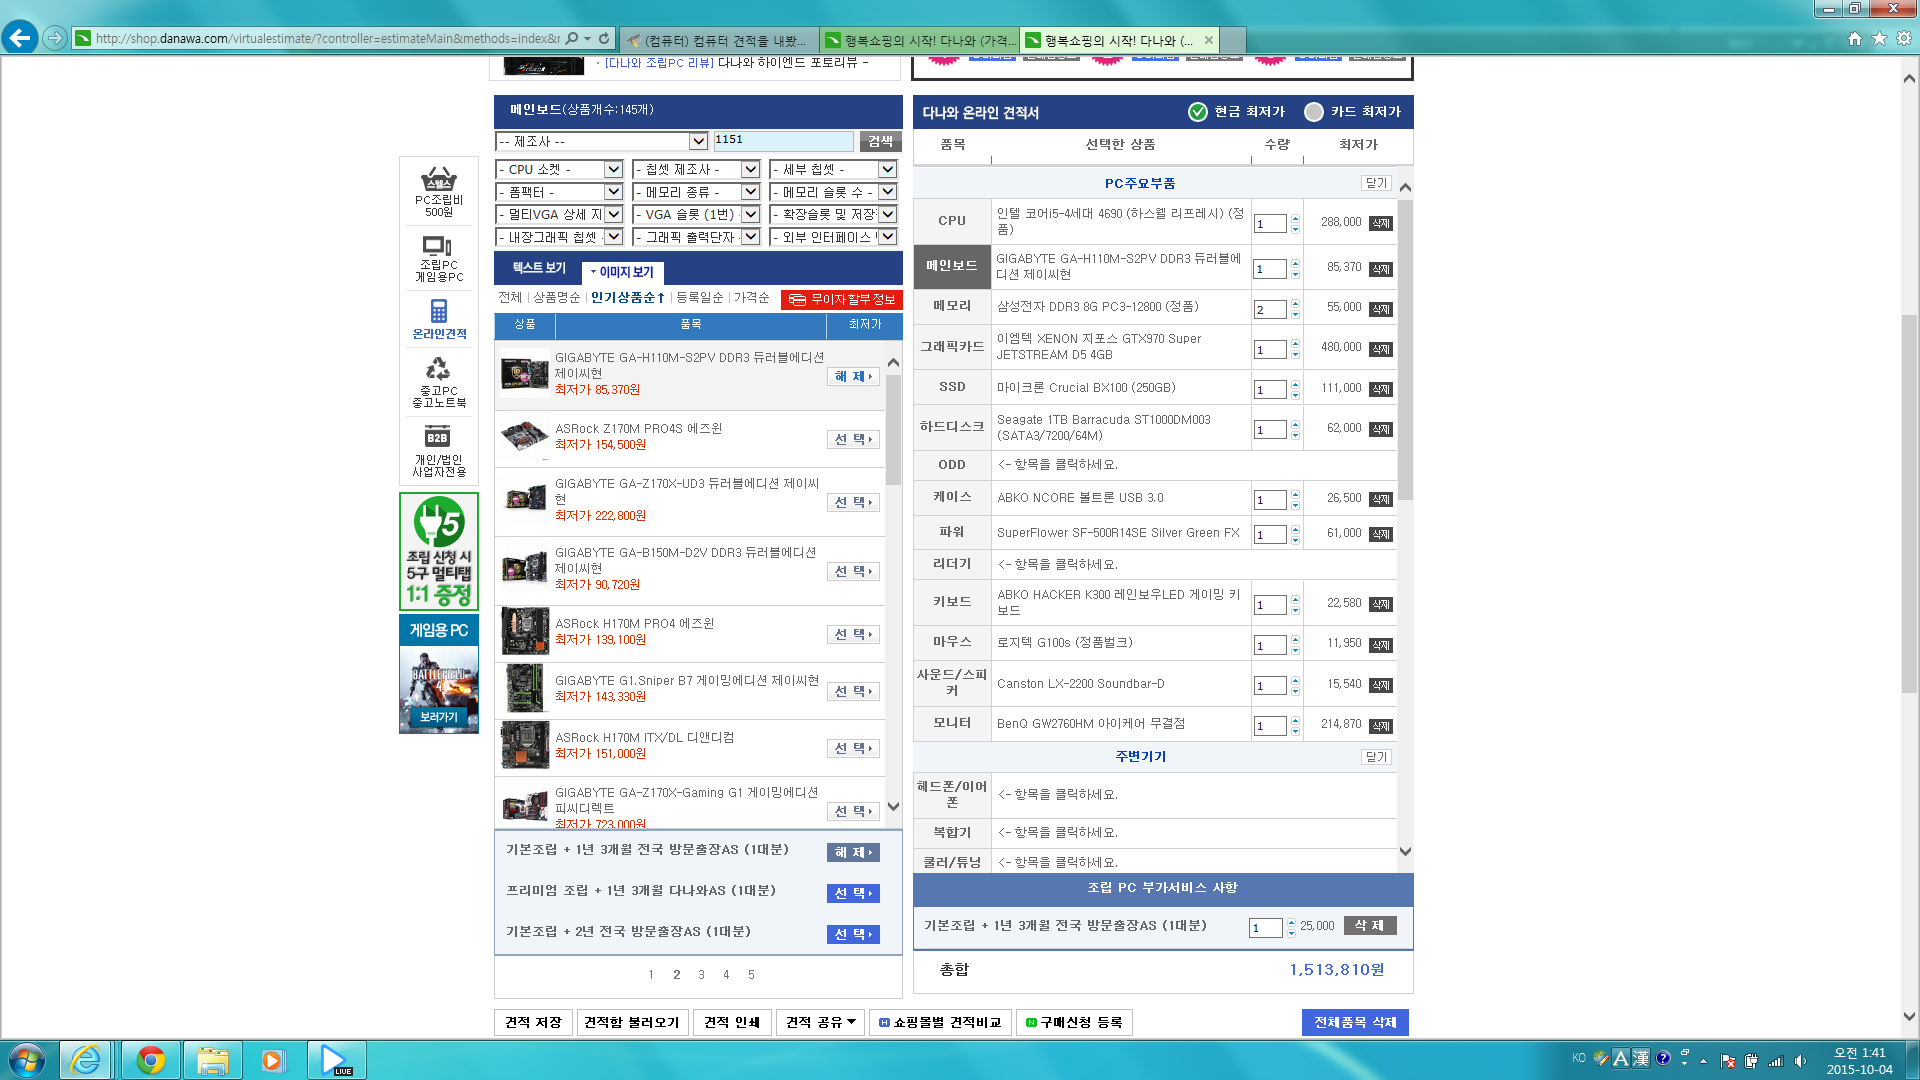
Task: Open the 조립PC 게임용PC sidebar icon
Action: (438, 246)
